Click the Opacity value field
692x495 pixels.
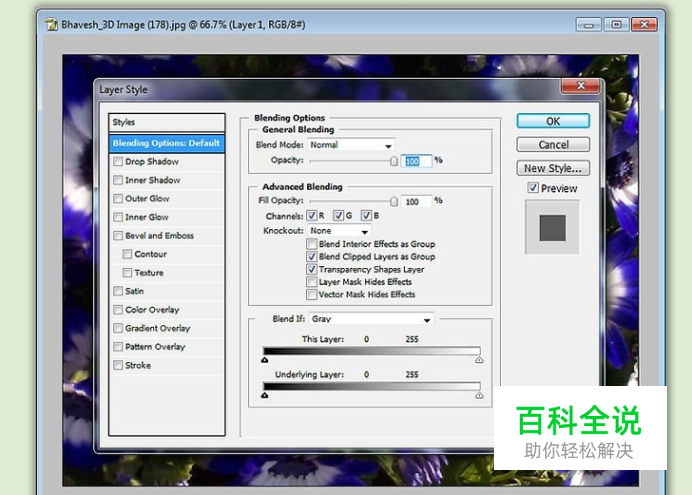pyautogui.click(x=416, y=161)
